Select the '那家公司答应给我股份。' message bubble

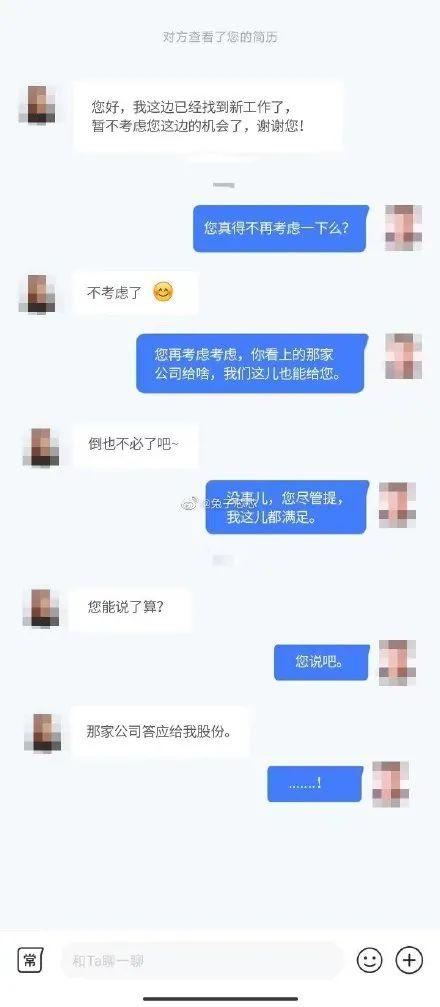coord(159,731)
